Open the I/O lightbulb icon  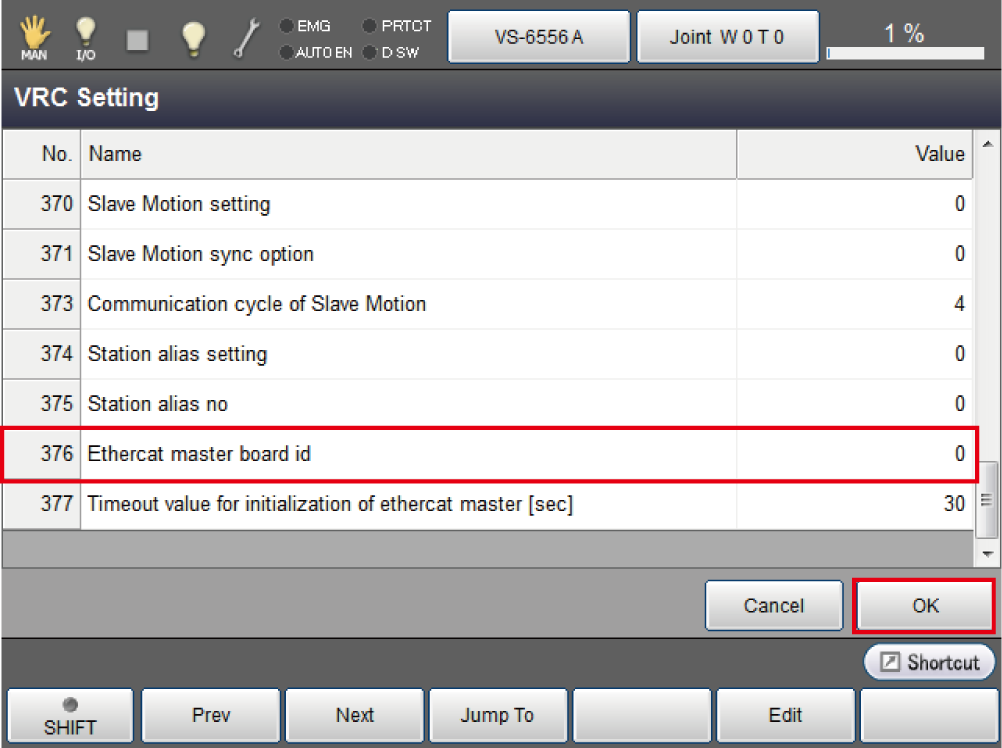click(85, 37)
